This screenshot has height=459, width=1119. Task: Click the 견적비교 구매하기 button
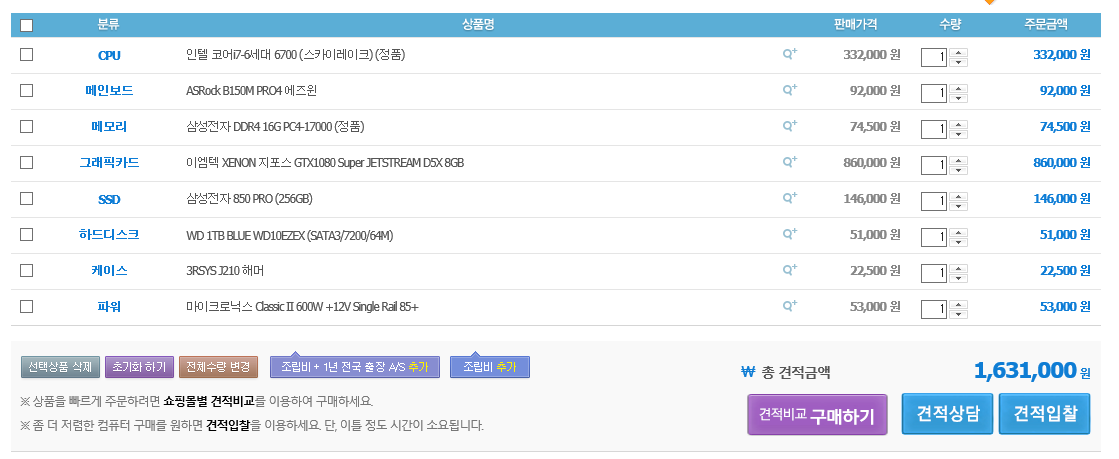(x=817, y=415)
